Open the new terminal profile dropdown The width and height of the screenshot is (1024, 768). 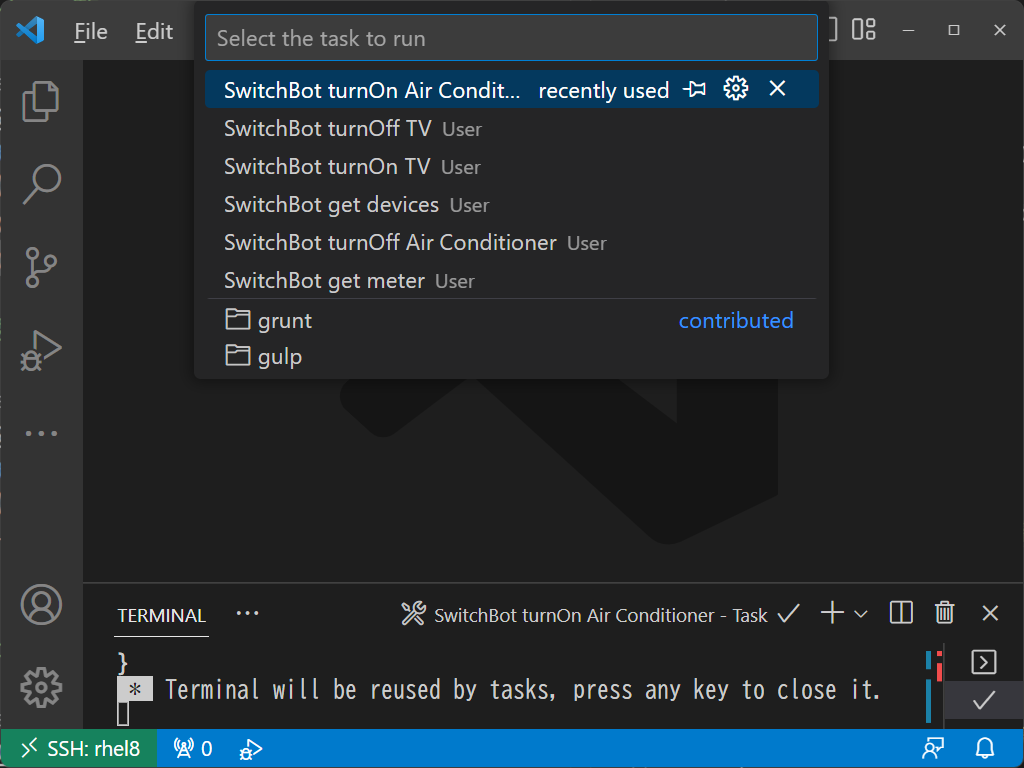[x=859, y=613]
